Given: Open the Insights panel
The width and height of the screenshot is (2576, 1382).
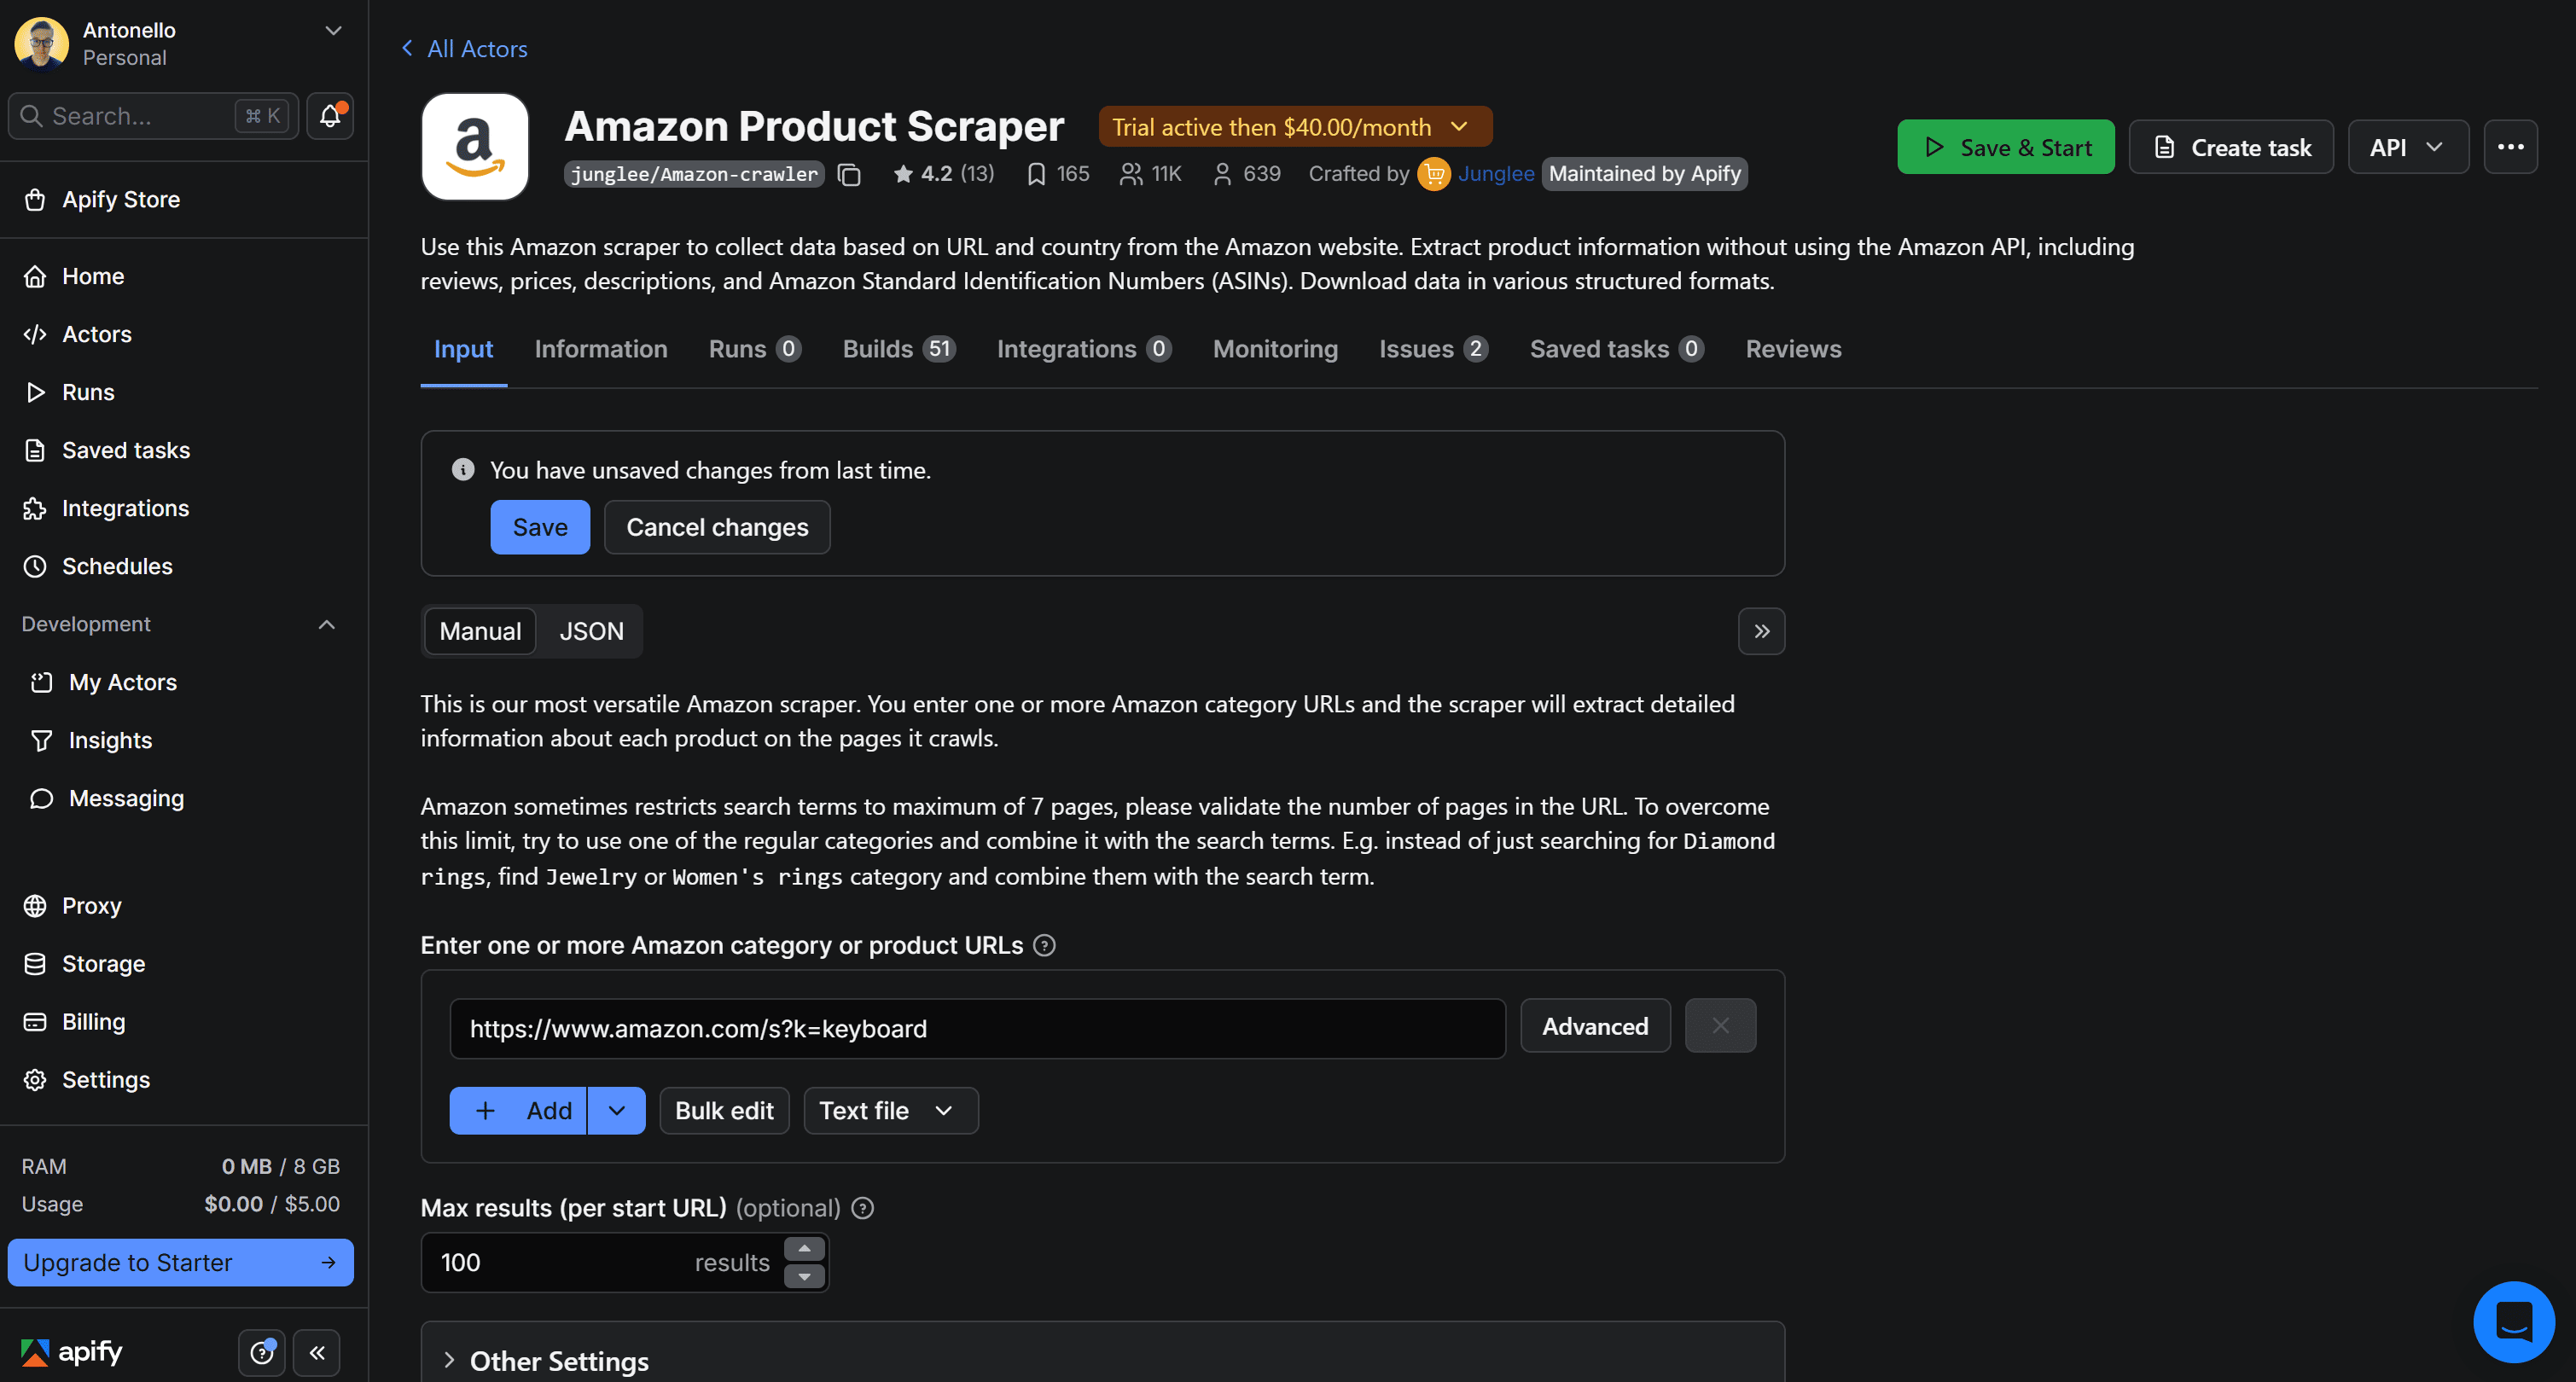Looking at the screenshot, I should 110,740.
